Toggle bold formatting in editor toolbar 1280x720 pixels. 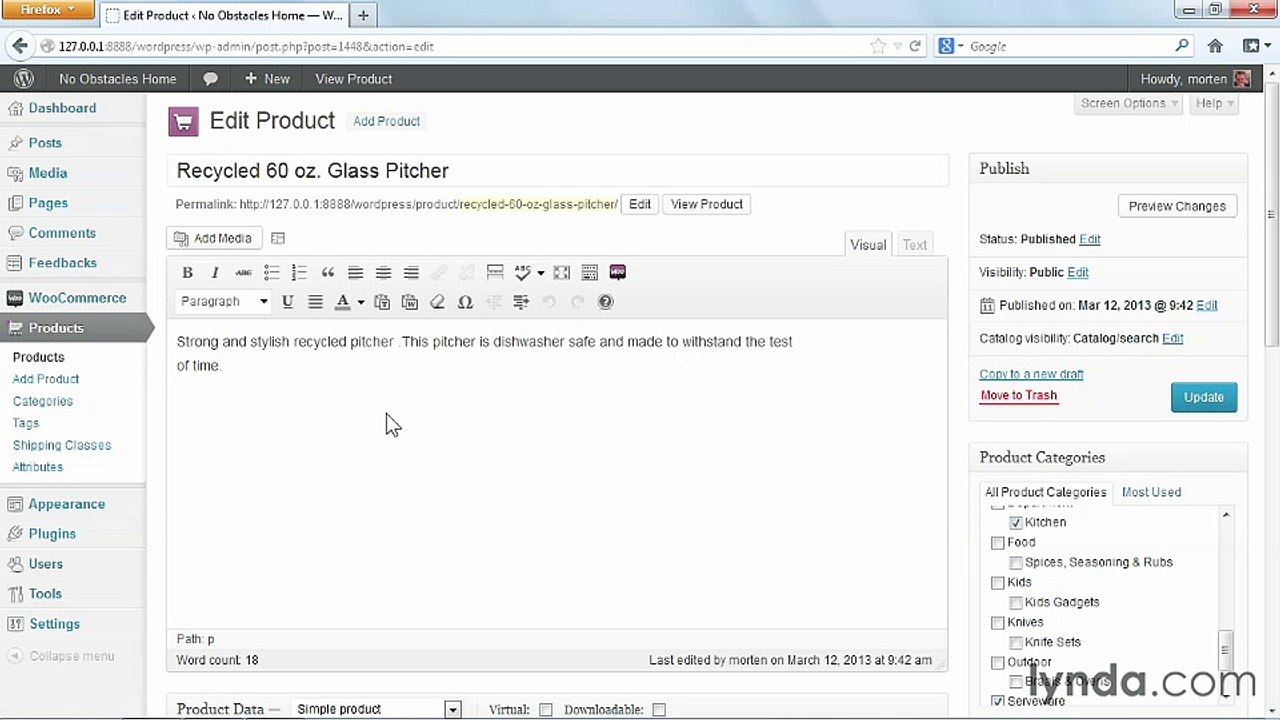point(187,272)
